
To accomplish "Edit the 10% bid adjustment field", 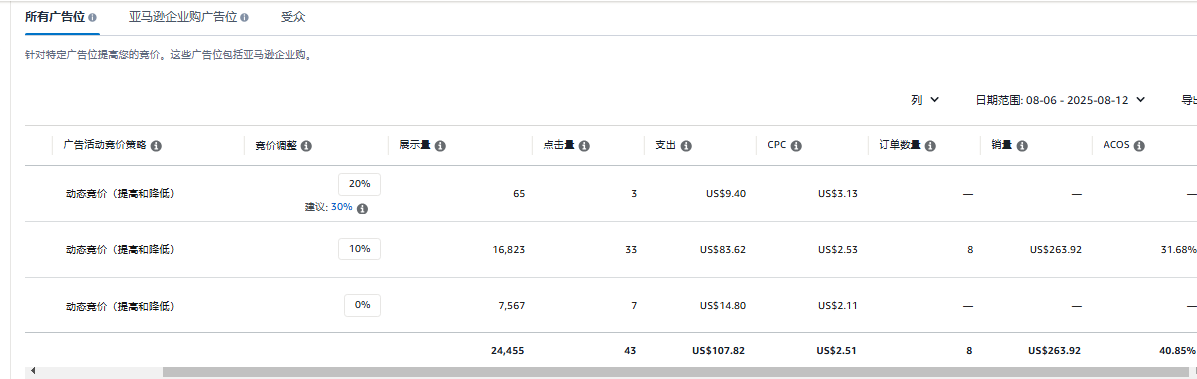I will point(360,249).
